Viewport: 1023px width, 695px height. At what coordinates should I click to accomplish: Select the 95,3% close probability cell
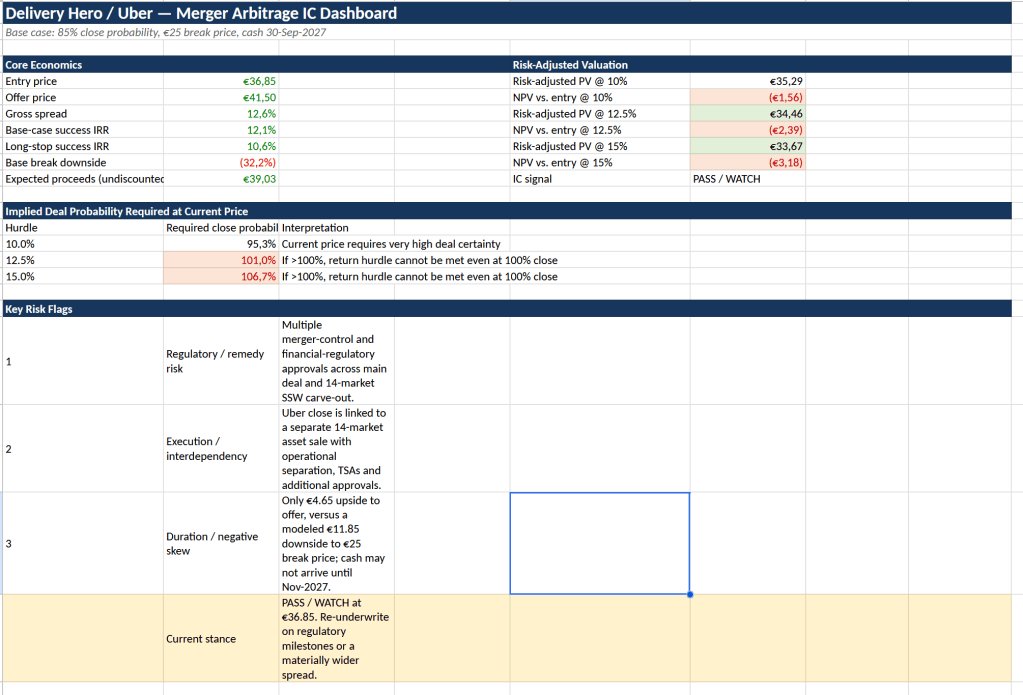221,243
